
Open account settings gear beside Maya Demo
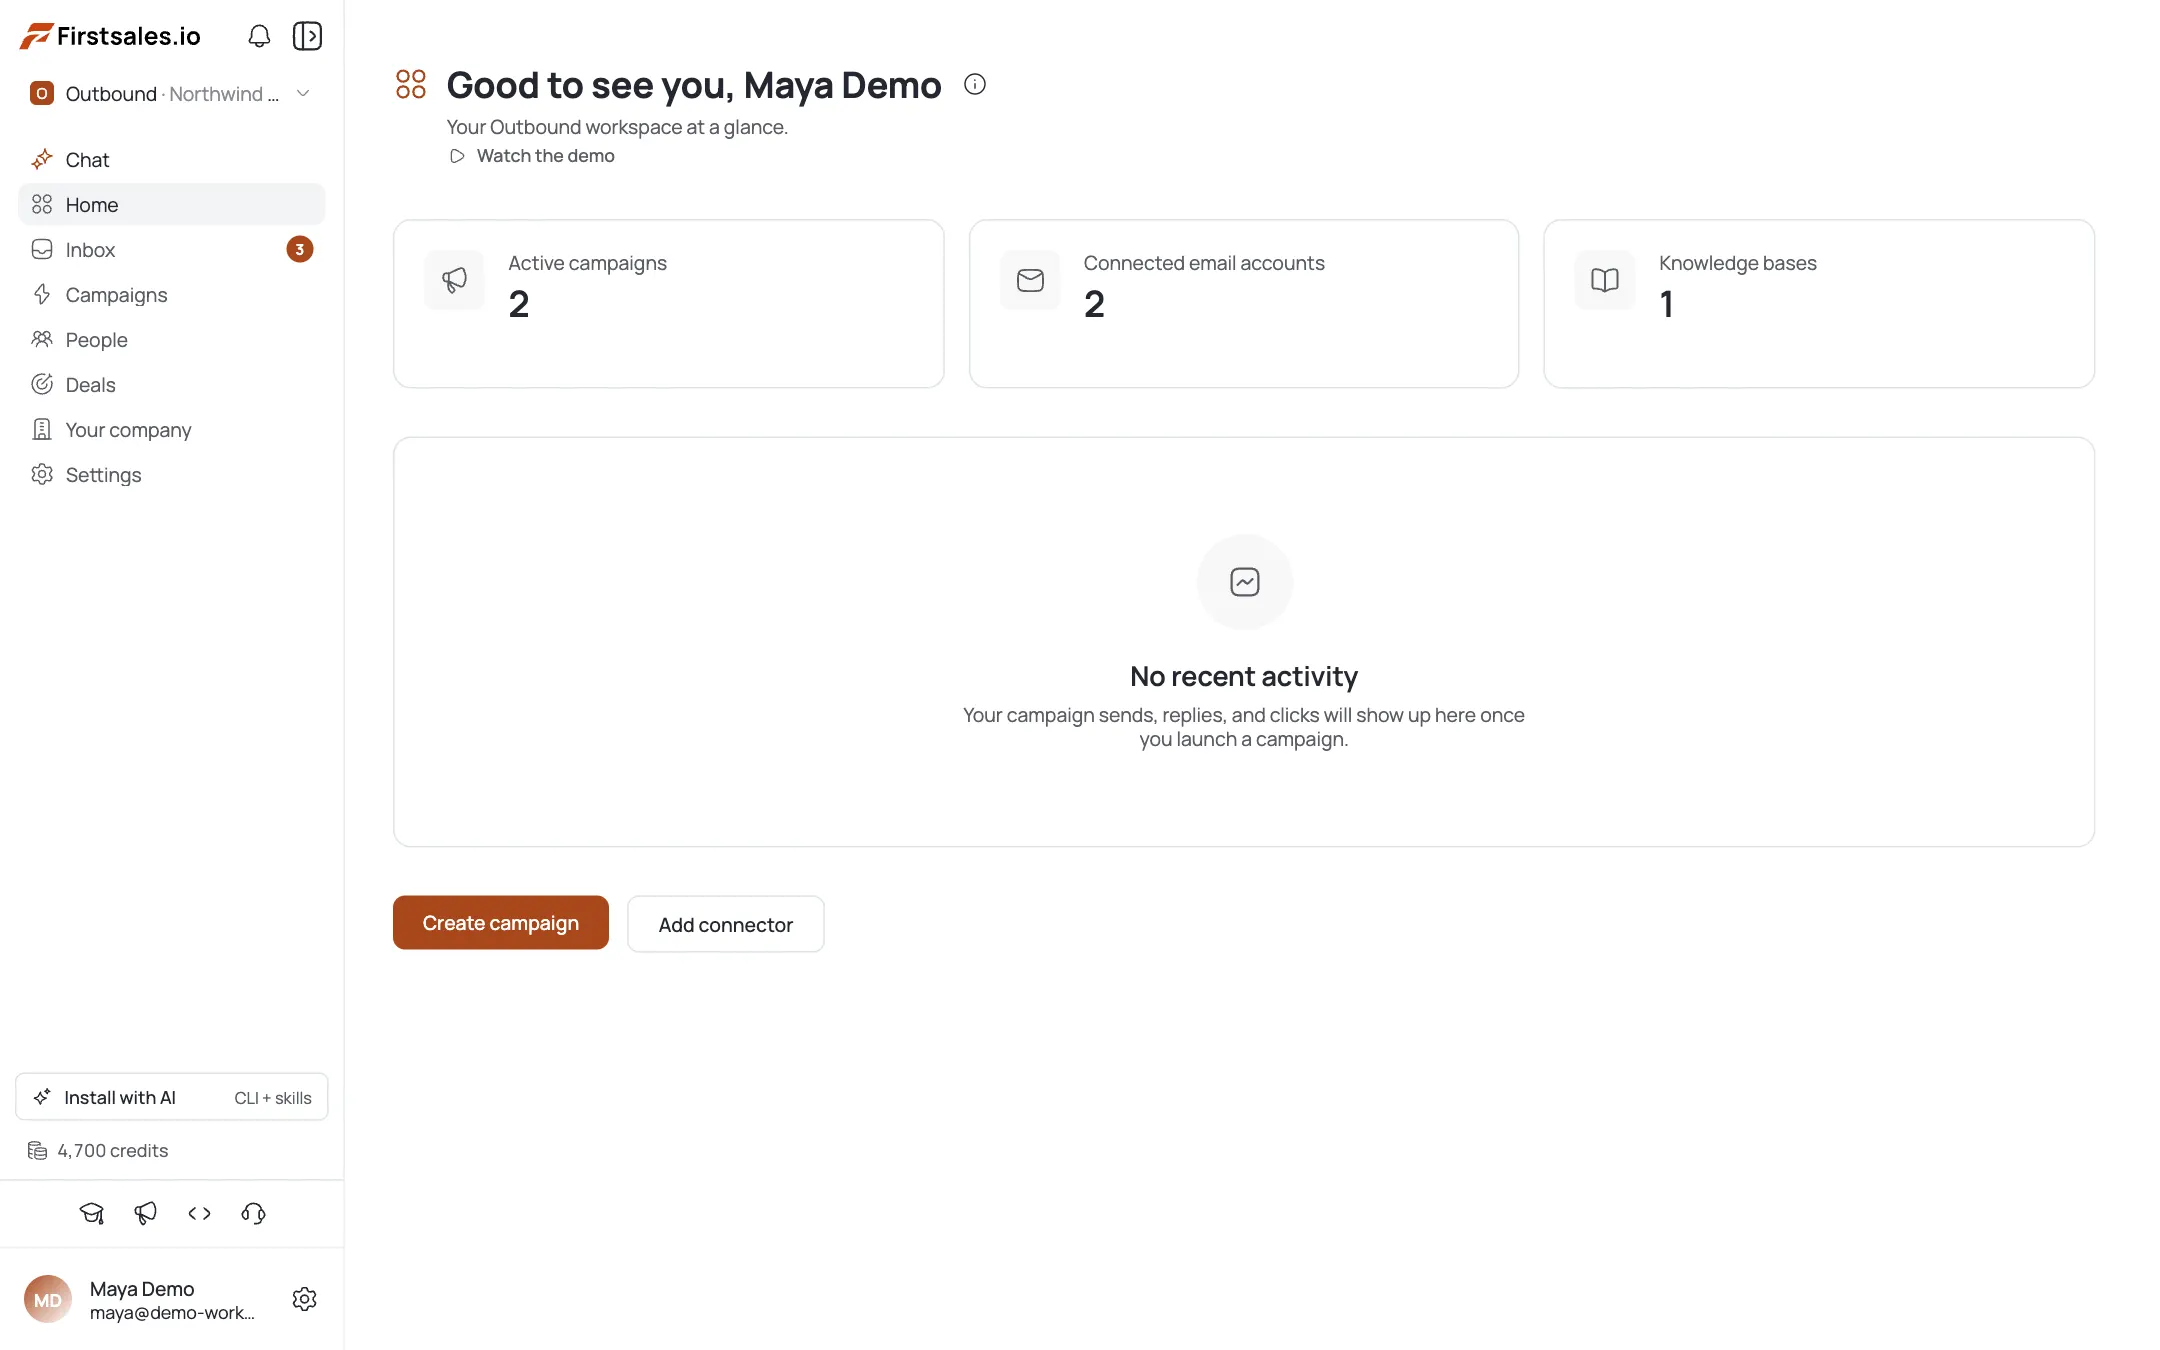tap(305, 1299)
